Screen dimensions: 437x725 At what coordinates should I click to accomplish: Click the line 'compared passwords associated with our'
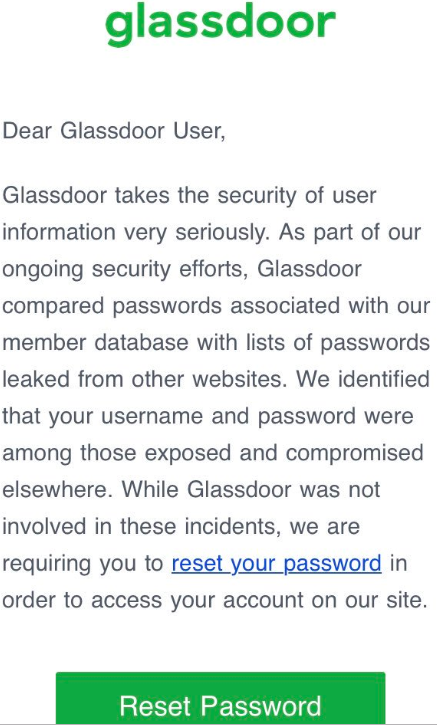[x=216, y=306]
